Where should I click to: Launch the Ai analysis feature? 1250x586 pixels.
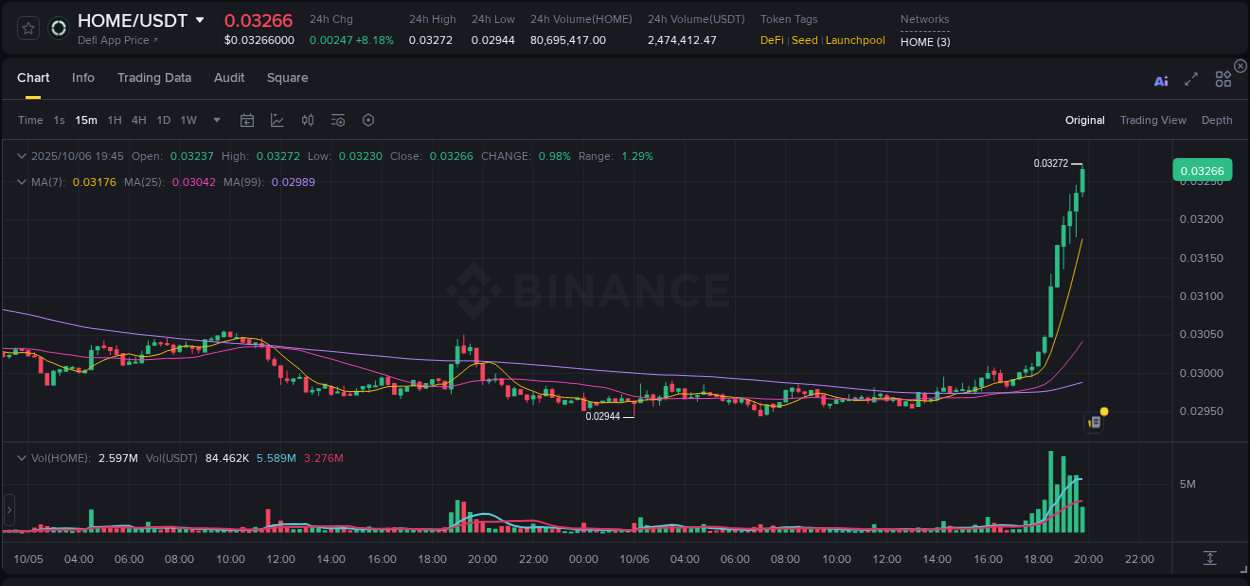(1161, 80)
